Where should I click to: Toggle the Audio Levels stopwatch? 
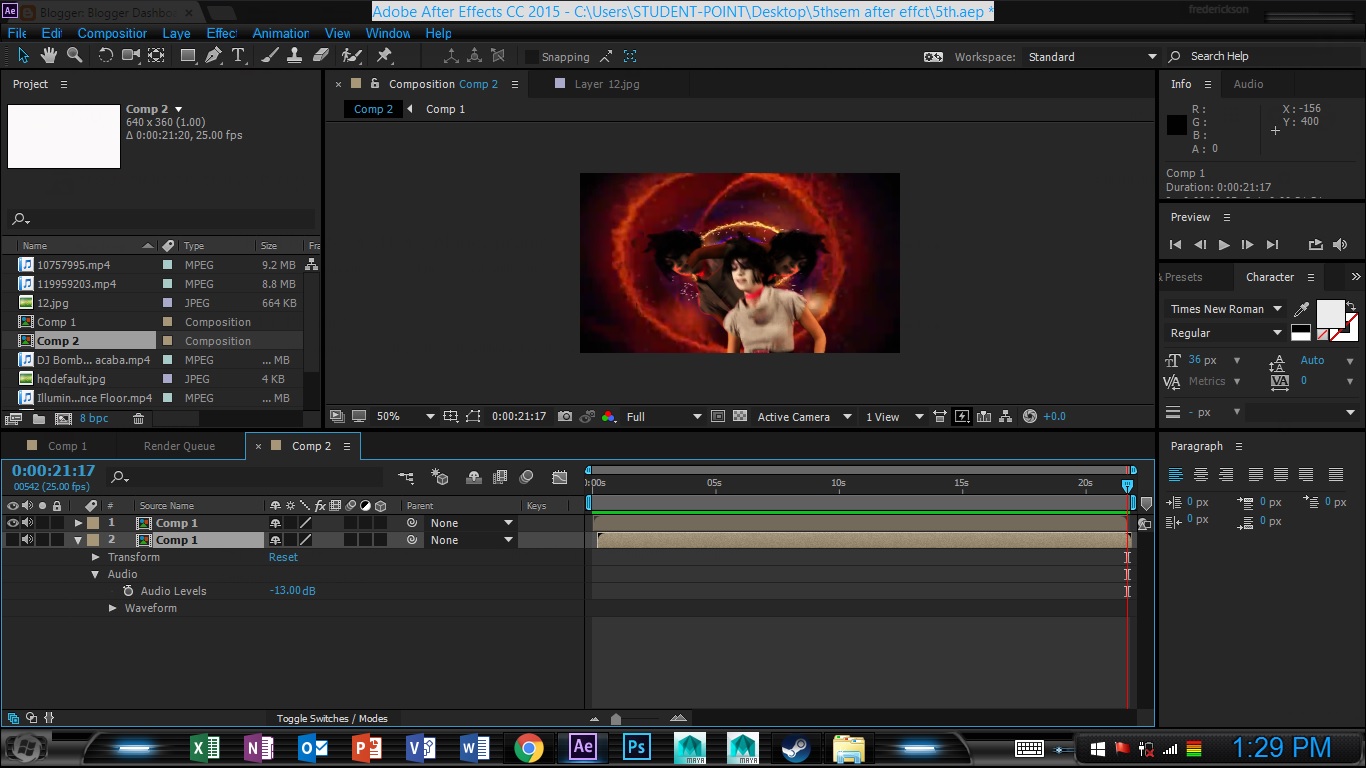(x=128, y=591)
